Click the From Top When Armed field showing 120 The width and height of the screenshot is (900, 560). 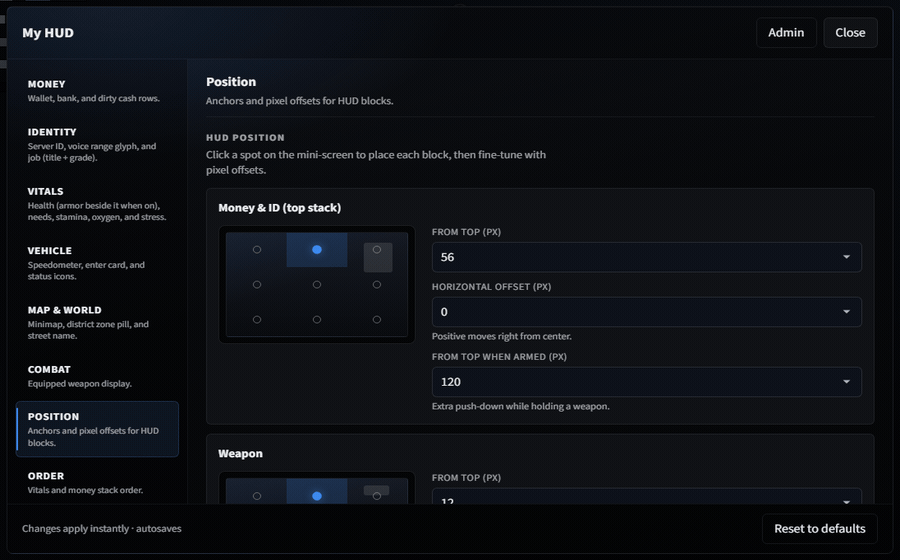(x=646, y=382)
